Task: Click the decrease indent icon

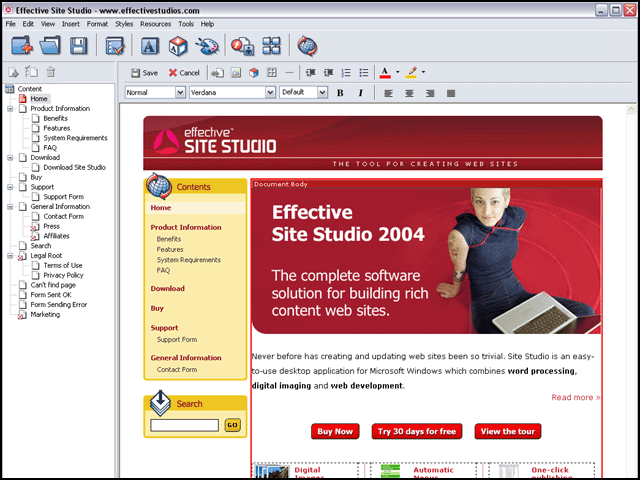Action: (x=311, y=73)
